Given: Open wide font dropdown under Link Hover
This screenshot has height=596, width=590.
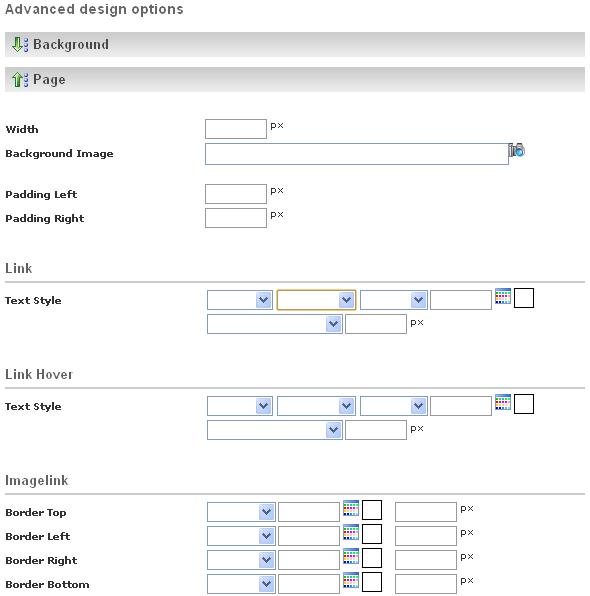Looking at the screenshot, I should [x=275, y=430].
